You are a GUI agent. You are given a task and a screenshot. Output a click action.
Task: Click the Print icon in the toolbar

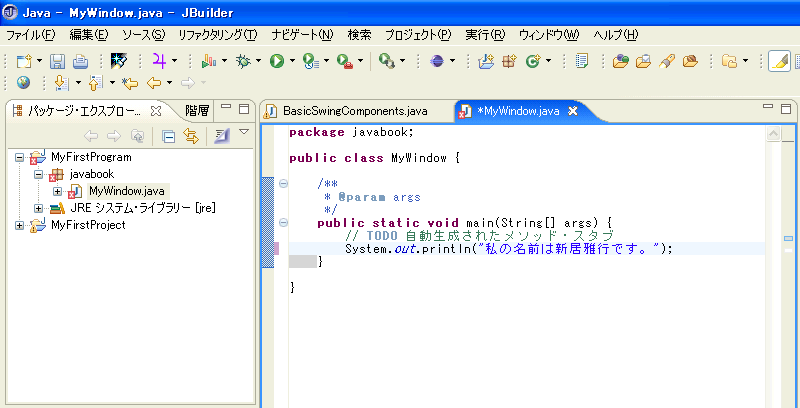point(79,62)
